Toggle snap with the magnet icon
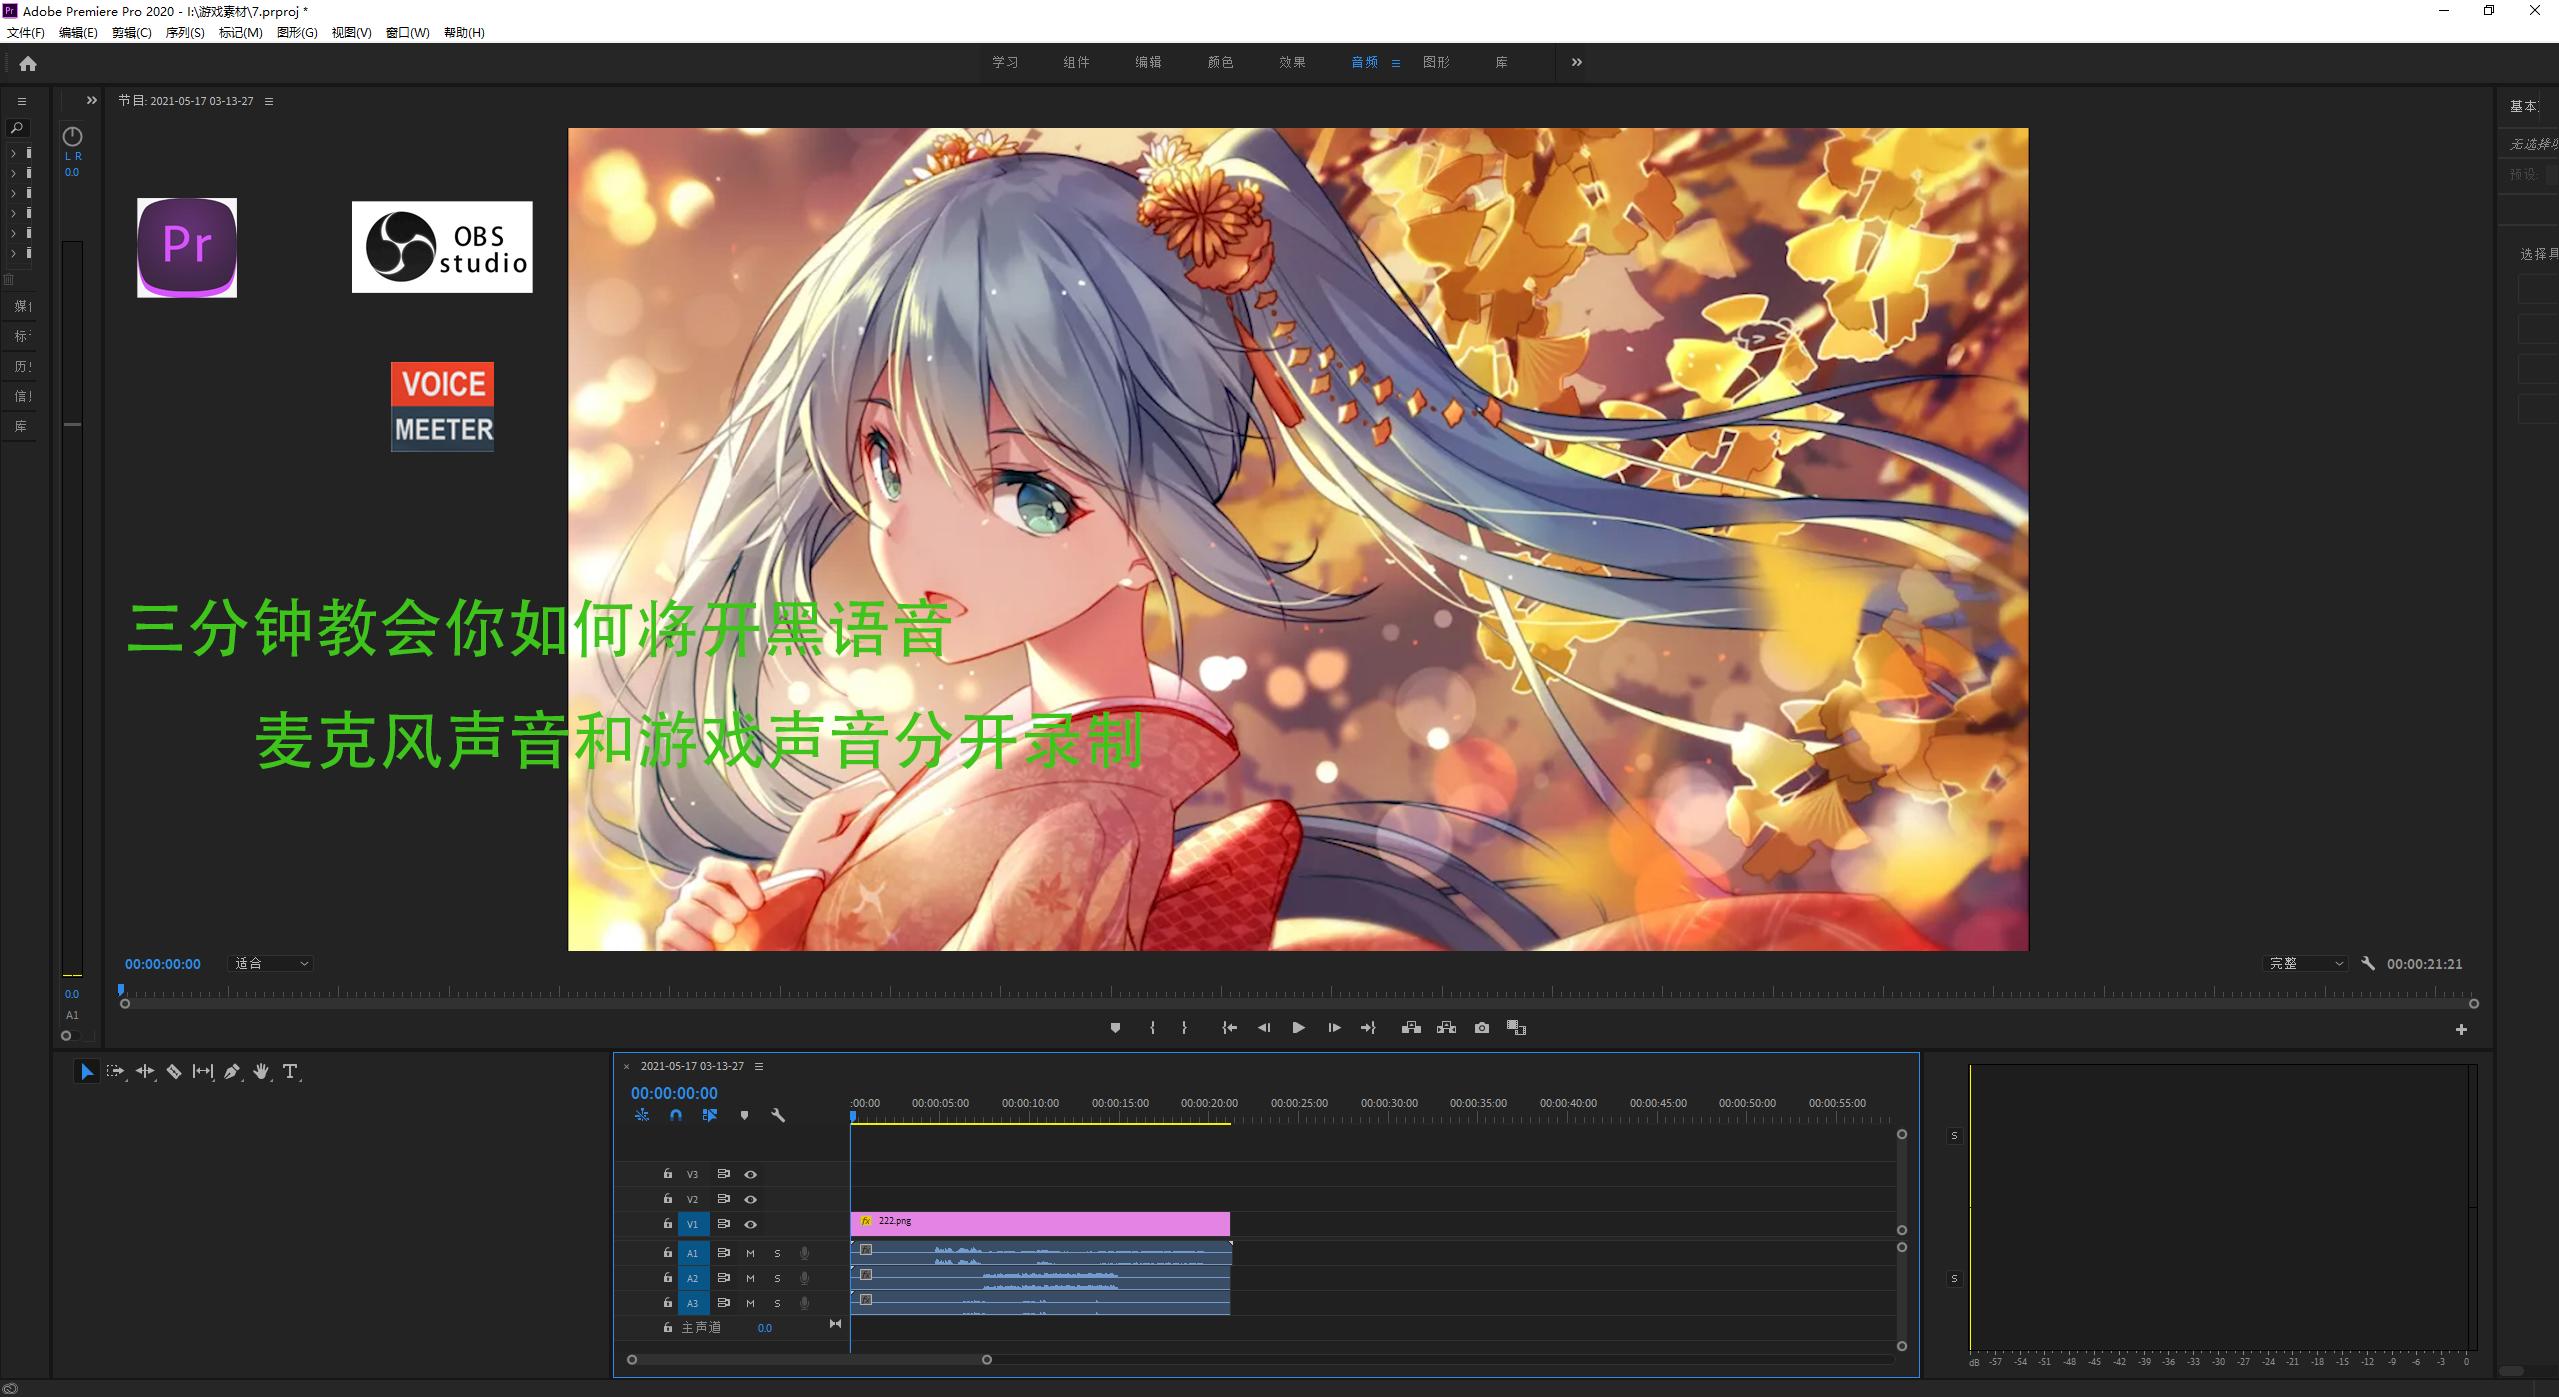Image resolution: width=2559 pixels, height=1397 pixels. click(676, 1114)
